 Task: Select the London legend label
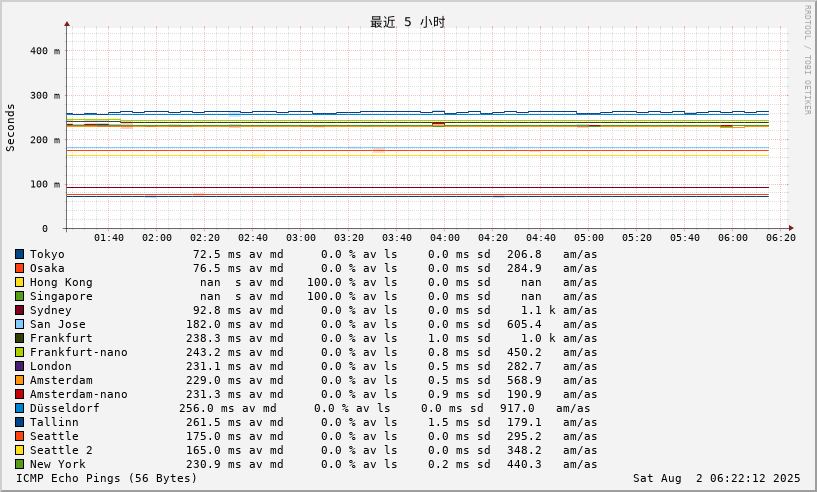[51, 366]
